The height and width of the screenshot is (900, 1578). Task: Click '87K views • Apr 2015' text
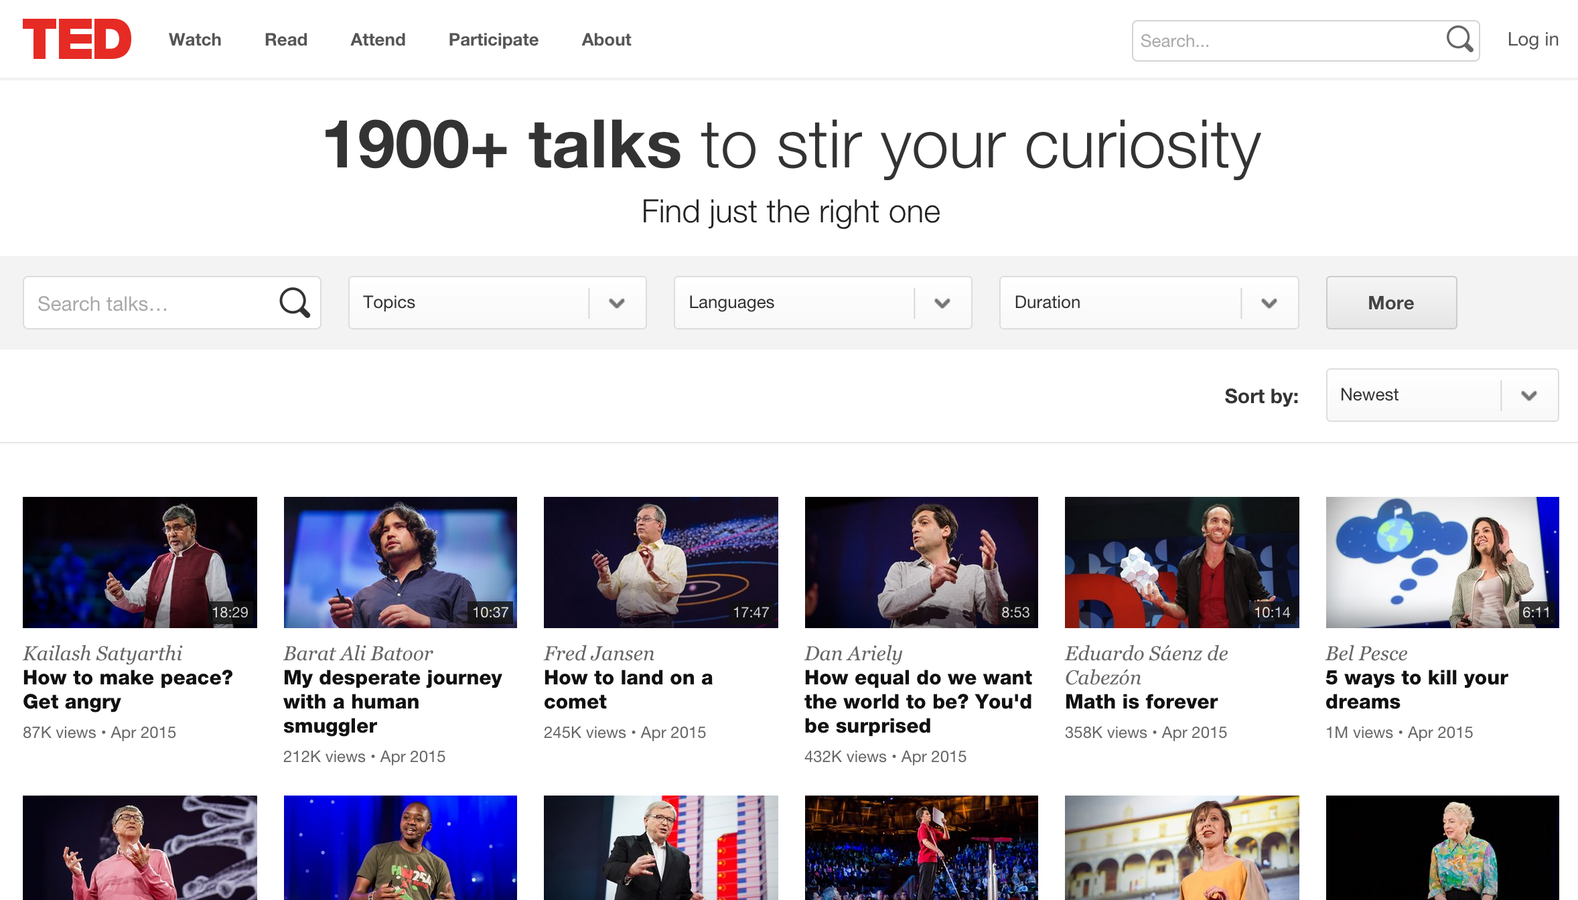click(x=99, y=733)
